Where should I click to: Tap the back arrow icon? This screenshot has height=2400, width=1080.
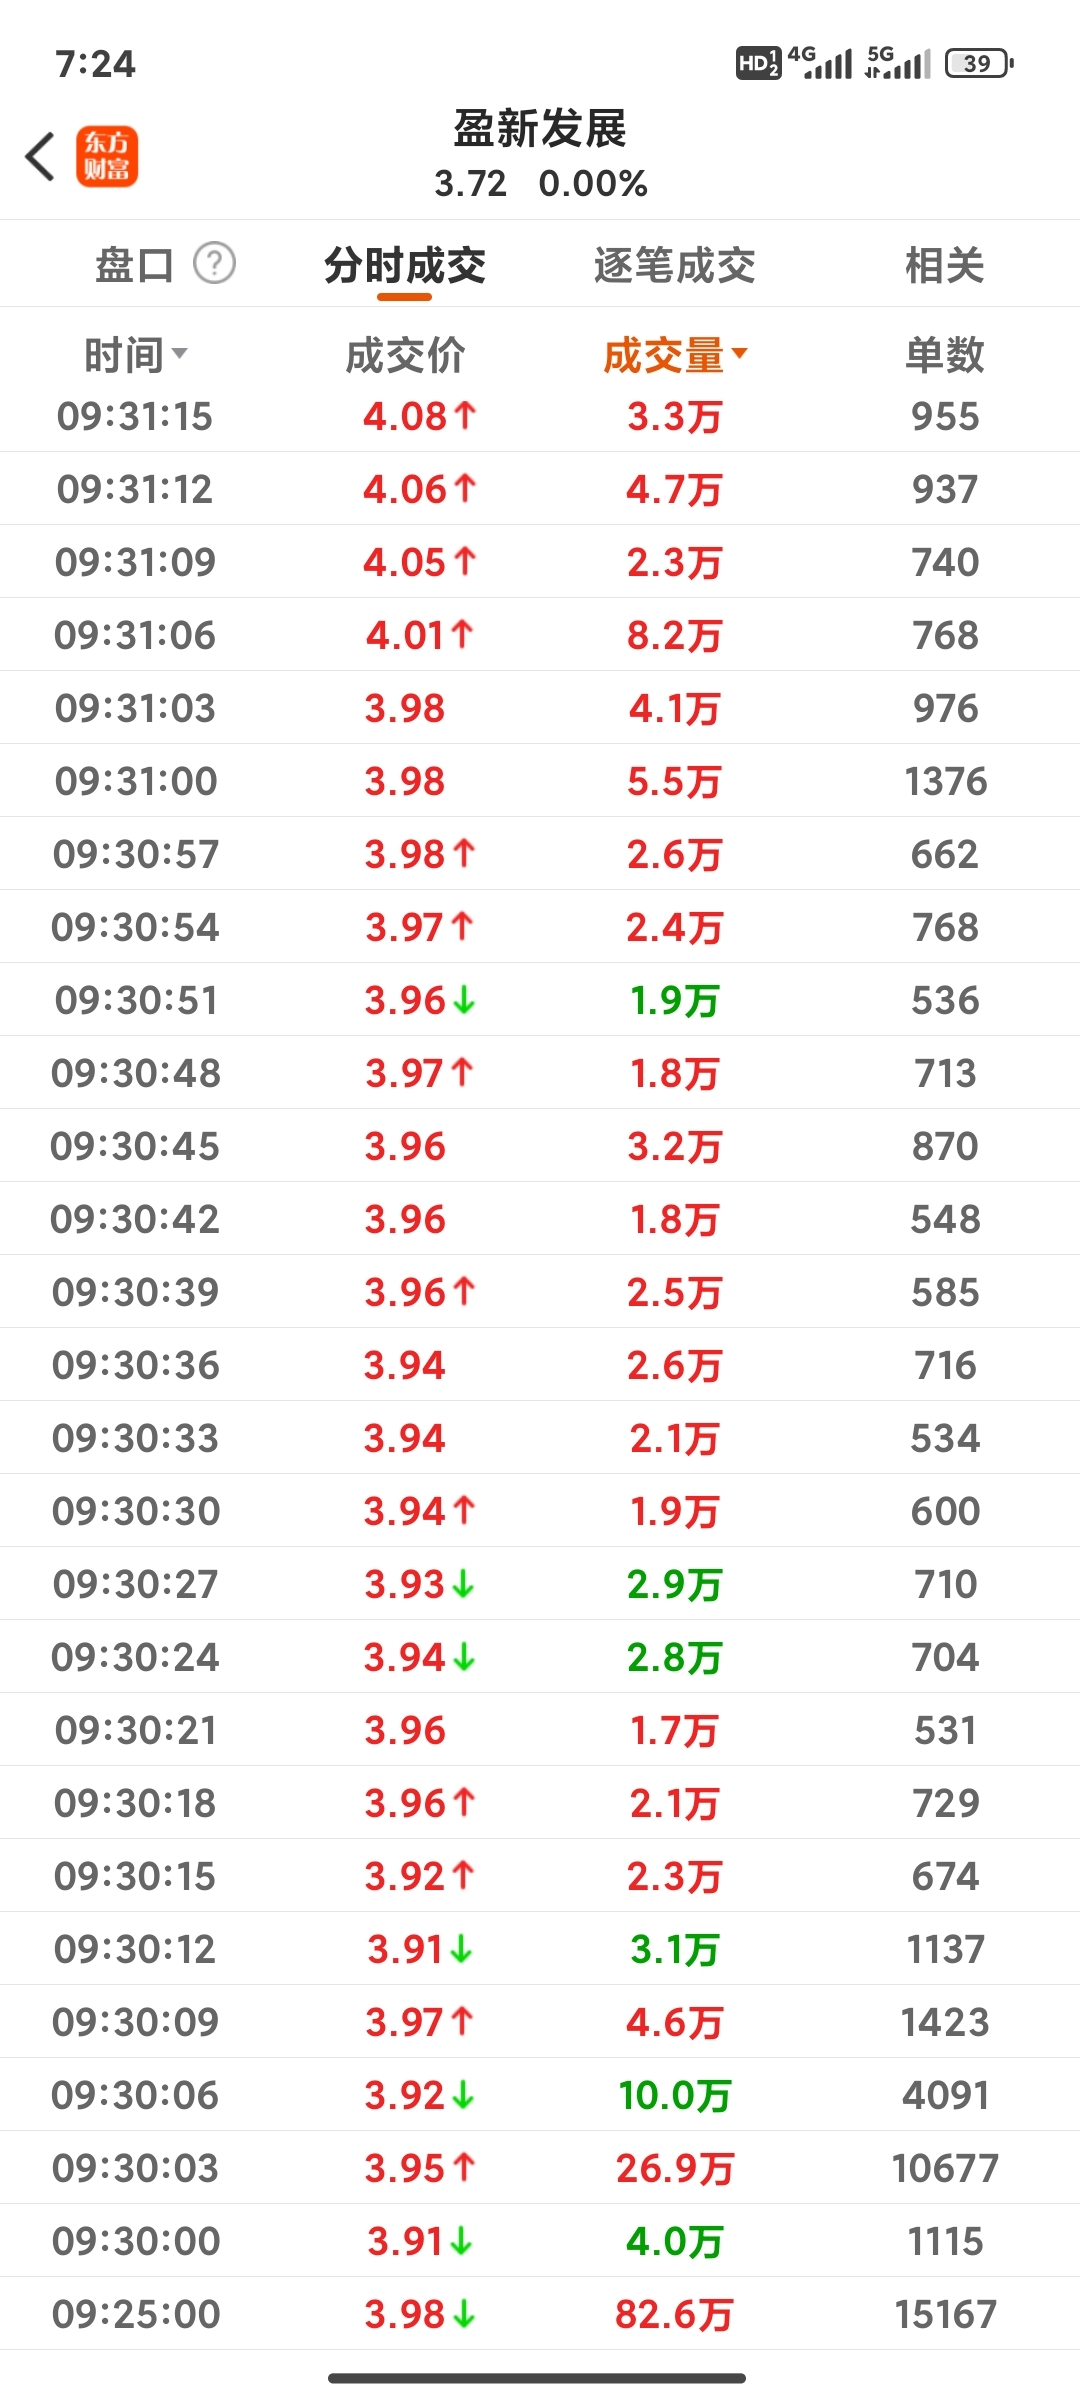40,157
